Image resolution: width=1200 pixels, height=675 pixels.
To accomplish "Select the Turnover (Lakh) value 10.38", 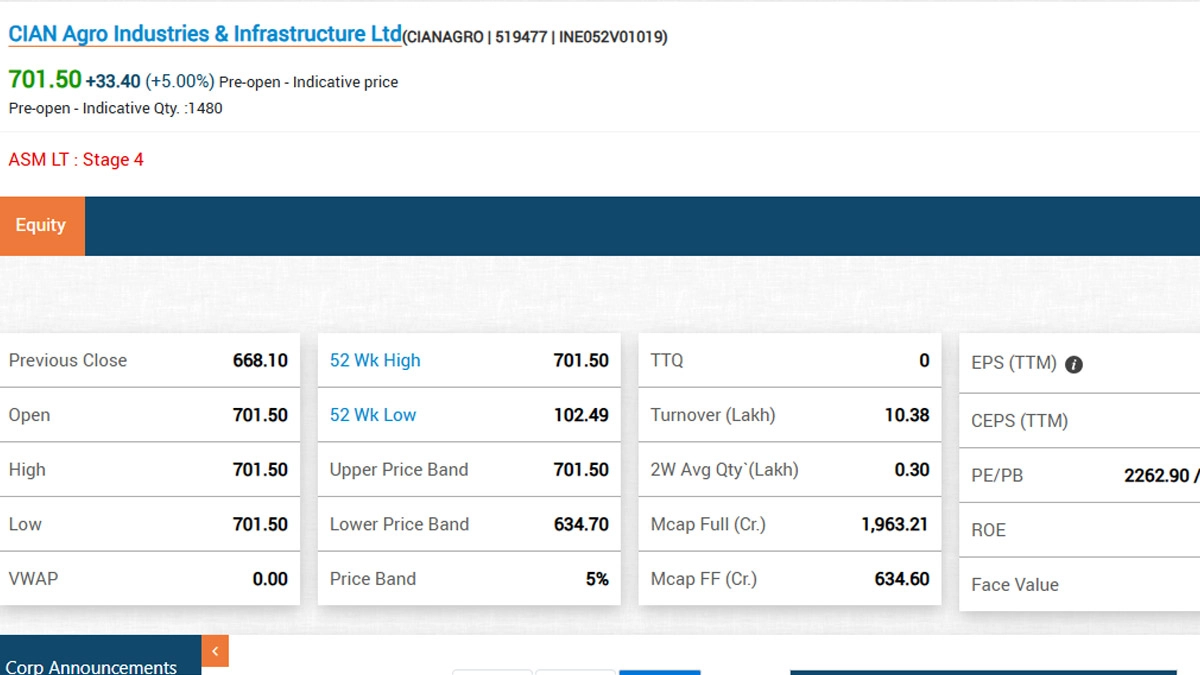I will point(906,415).
